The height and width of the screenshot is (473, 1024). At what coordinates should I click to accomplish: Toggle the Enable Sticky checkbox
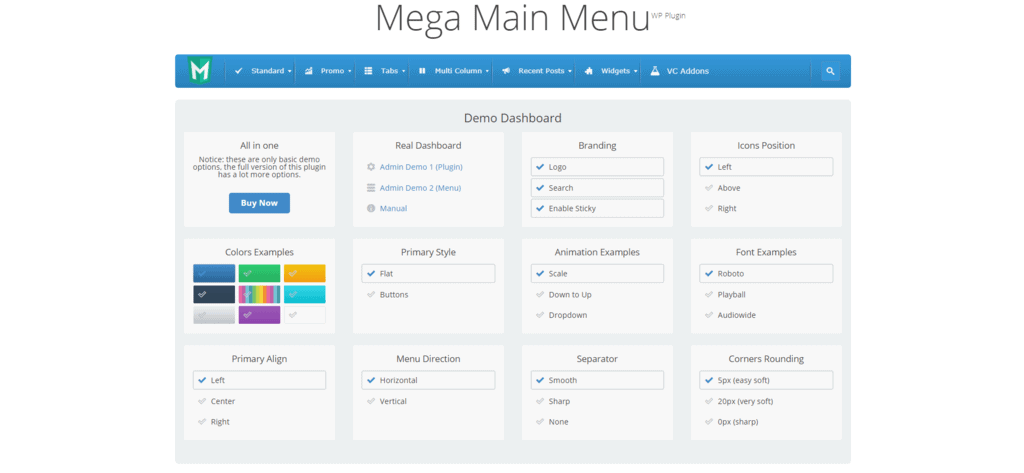[598, 208]
